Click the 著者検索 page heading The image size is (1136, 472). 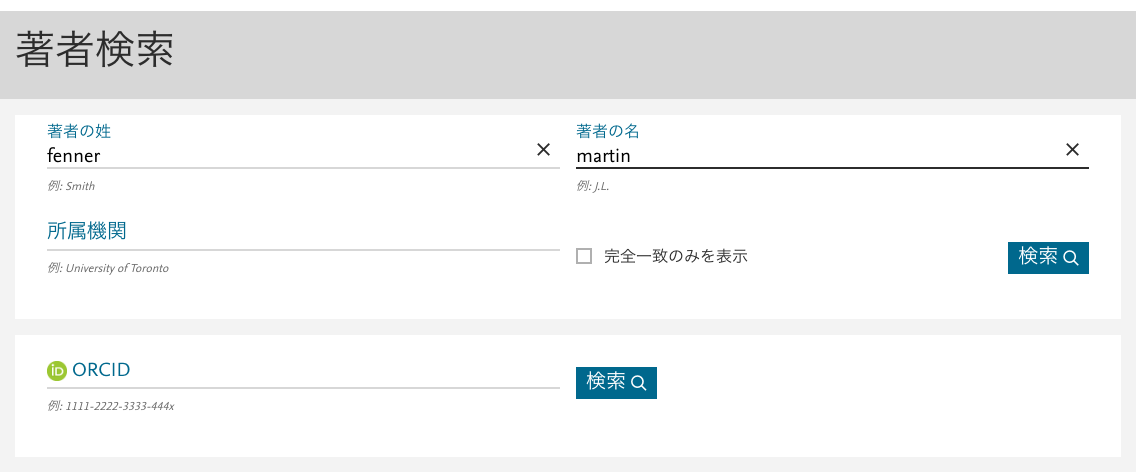coord(94,50)
